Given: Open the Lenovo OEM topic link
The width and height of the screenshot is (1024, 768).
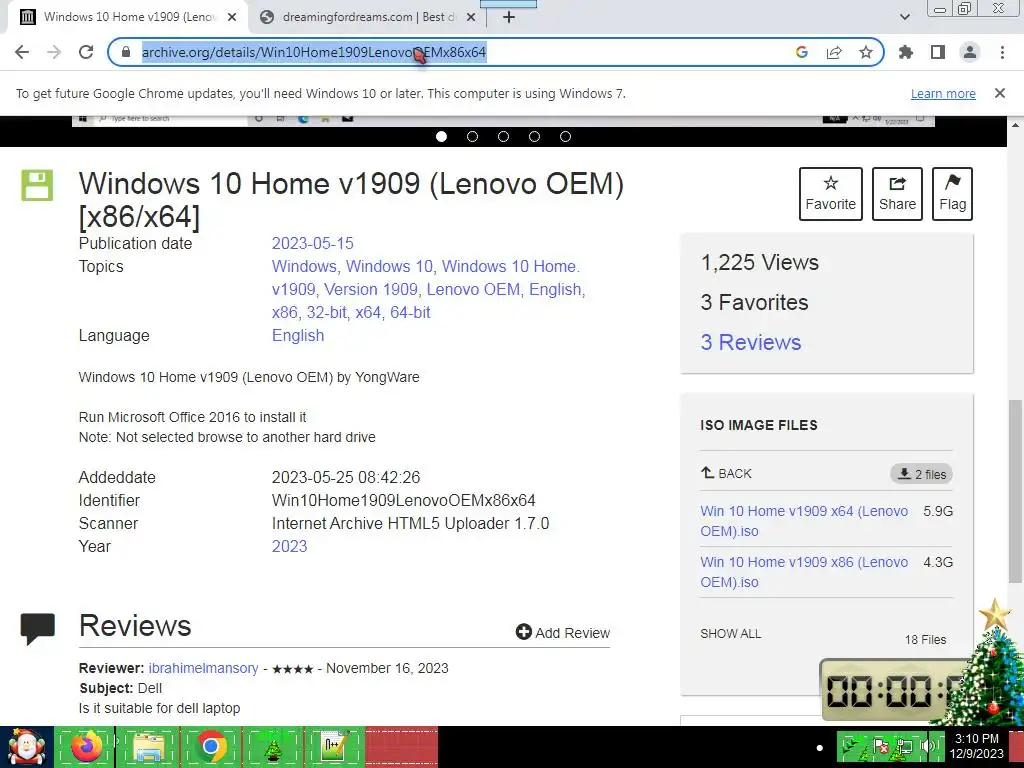Looking at the screenshot, I should tap(473, 289).
